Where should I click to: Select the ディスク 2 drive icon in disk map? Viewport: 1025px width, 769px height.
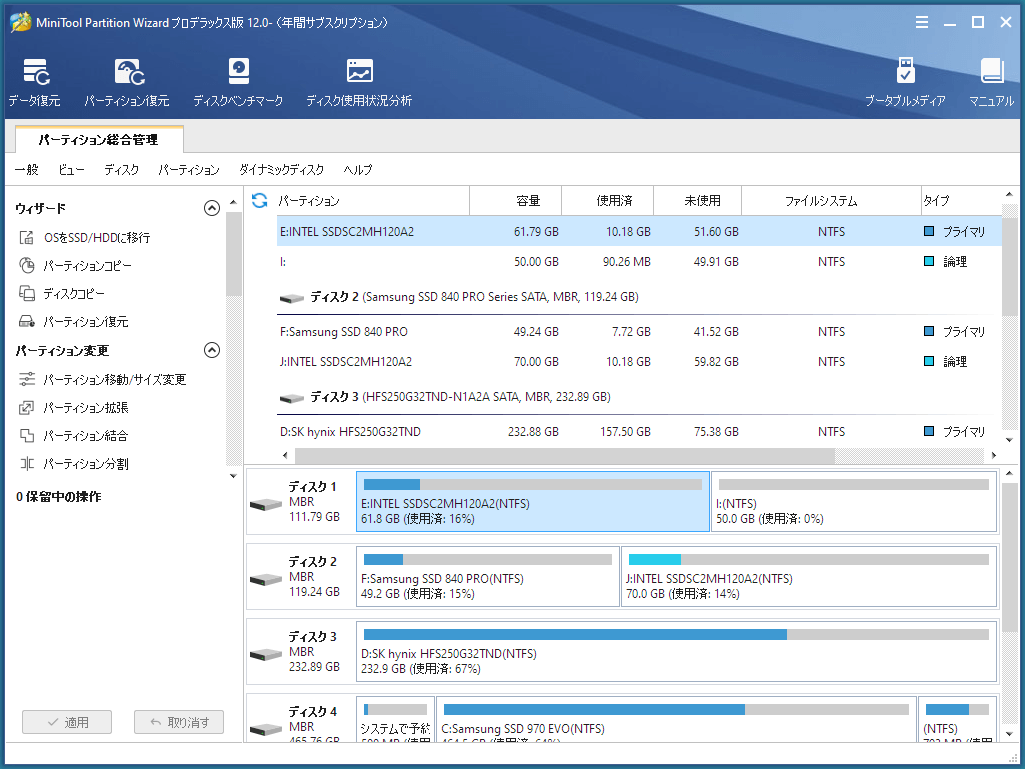pyautogui.click(x=266, y=579)
